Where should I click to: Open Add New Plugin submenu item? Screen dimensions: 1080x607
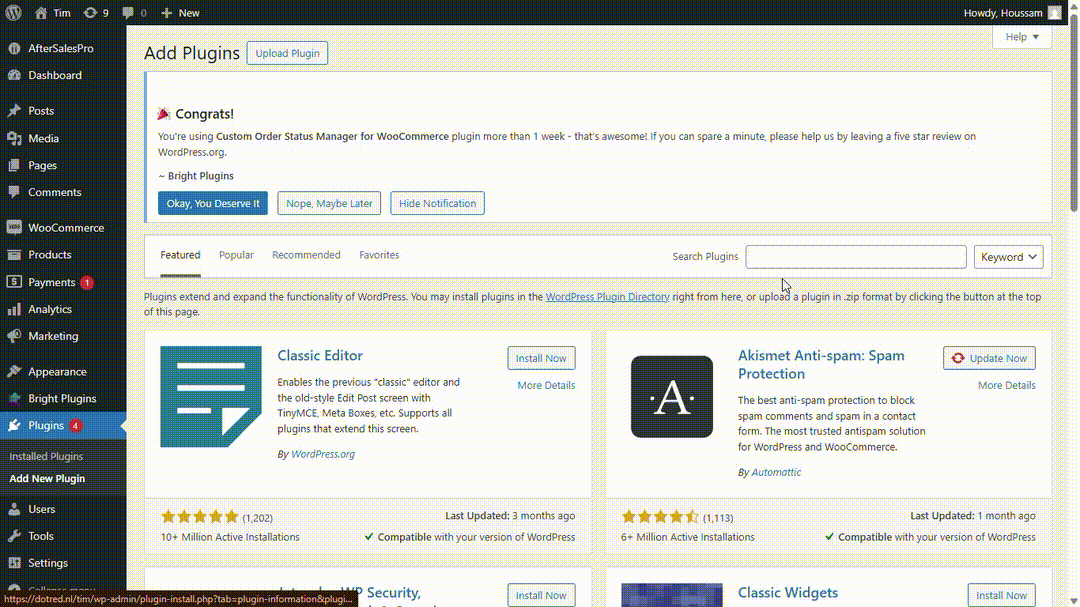48,478
